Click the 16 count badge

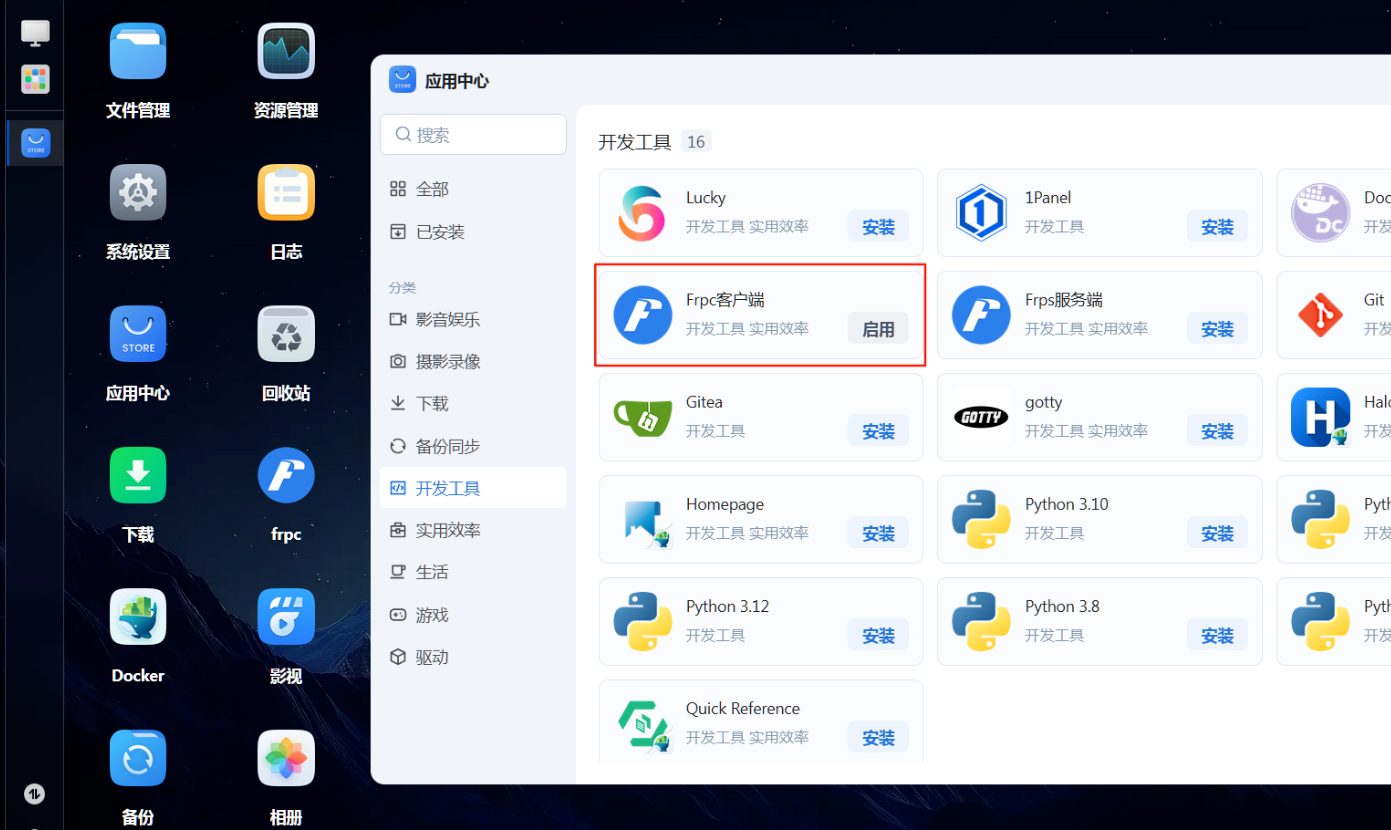click(x=696, y=142)
